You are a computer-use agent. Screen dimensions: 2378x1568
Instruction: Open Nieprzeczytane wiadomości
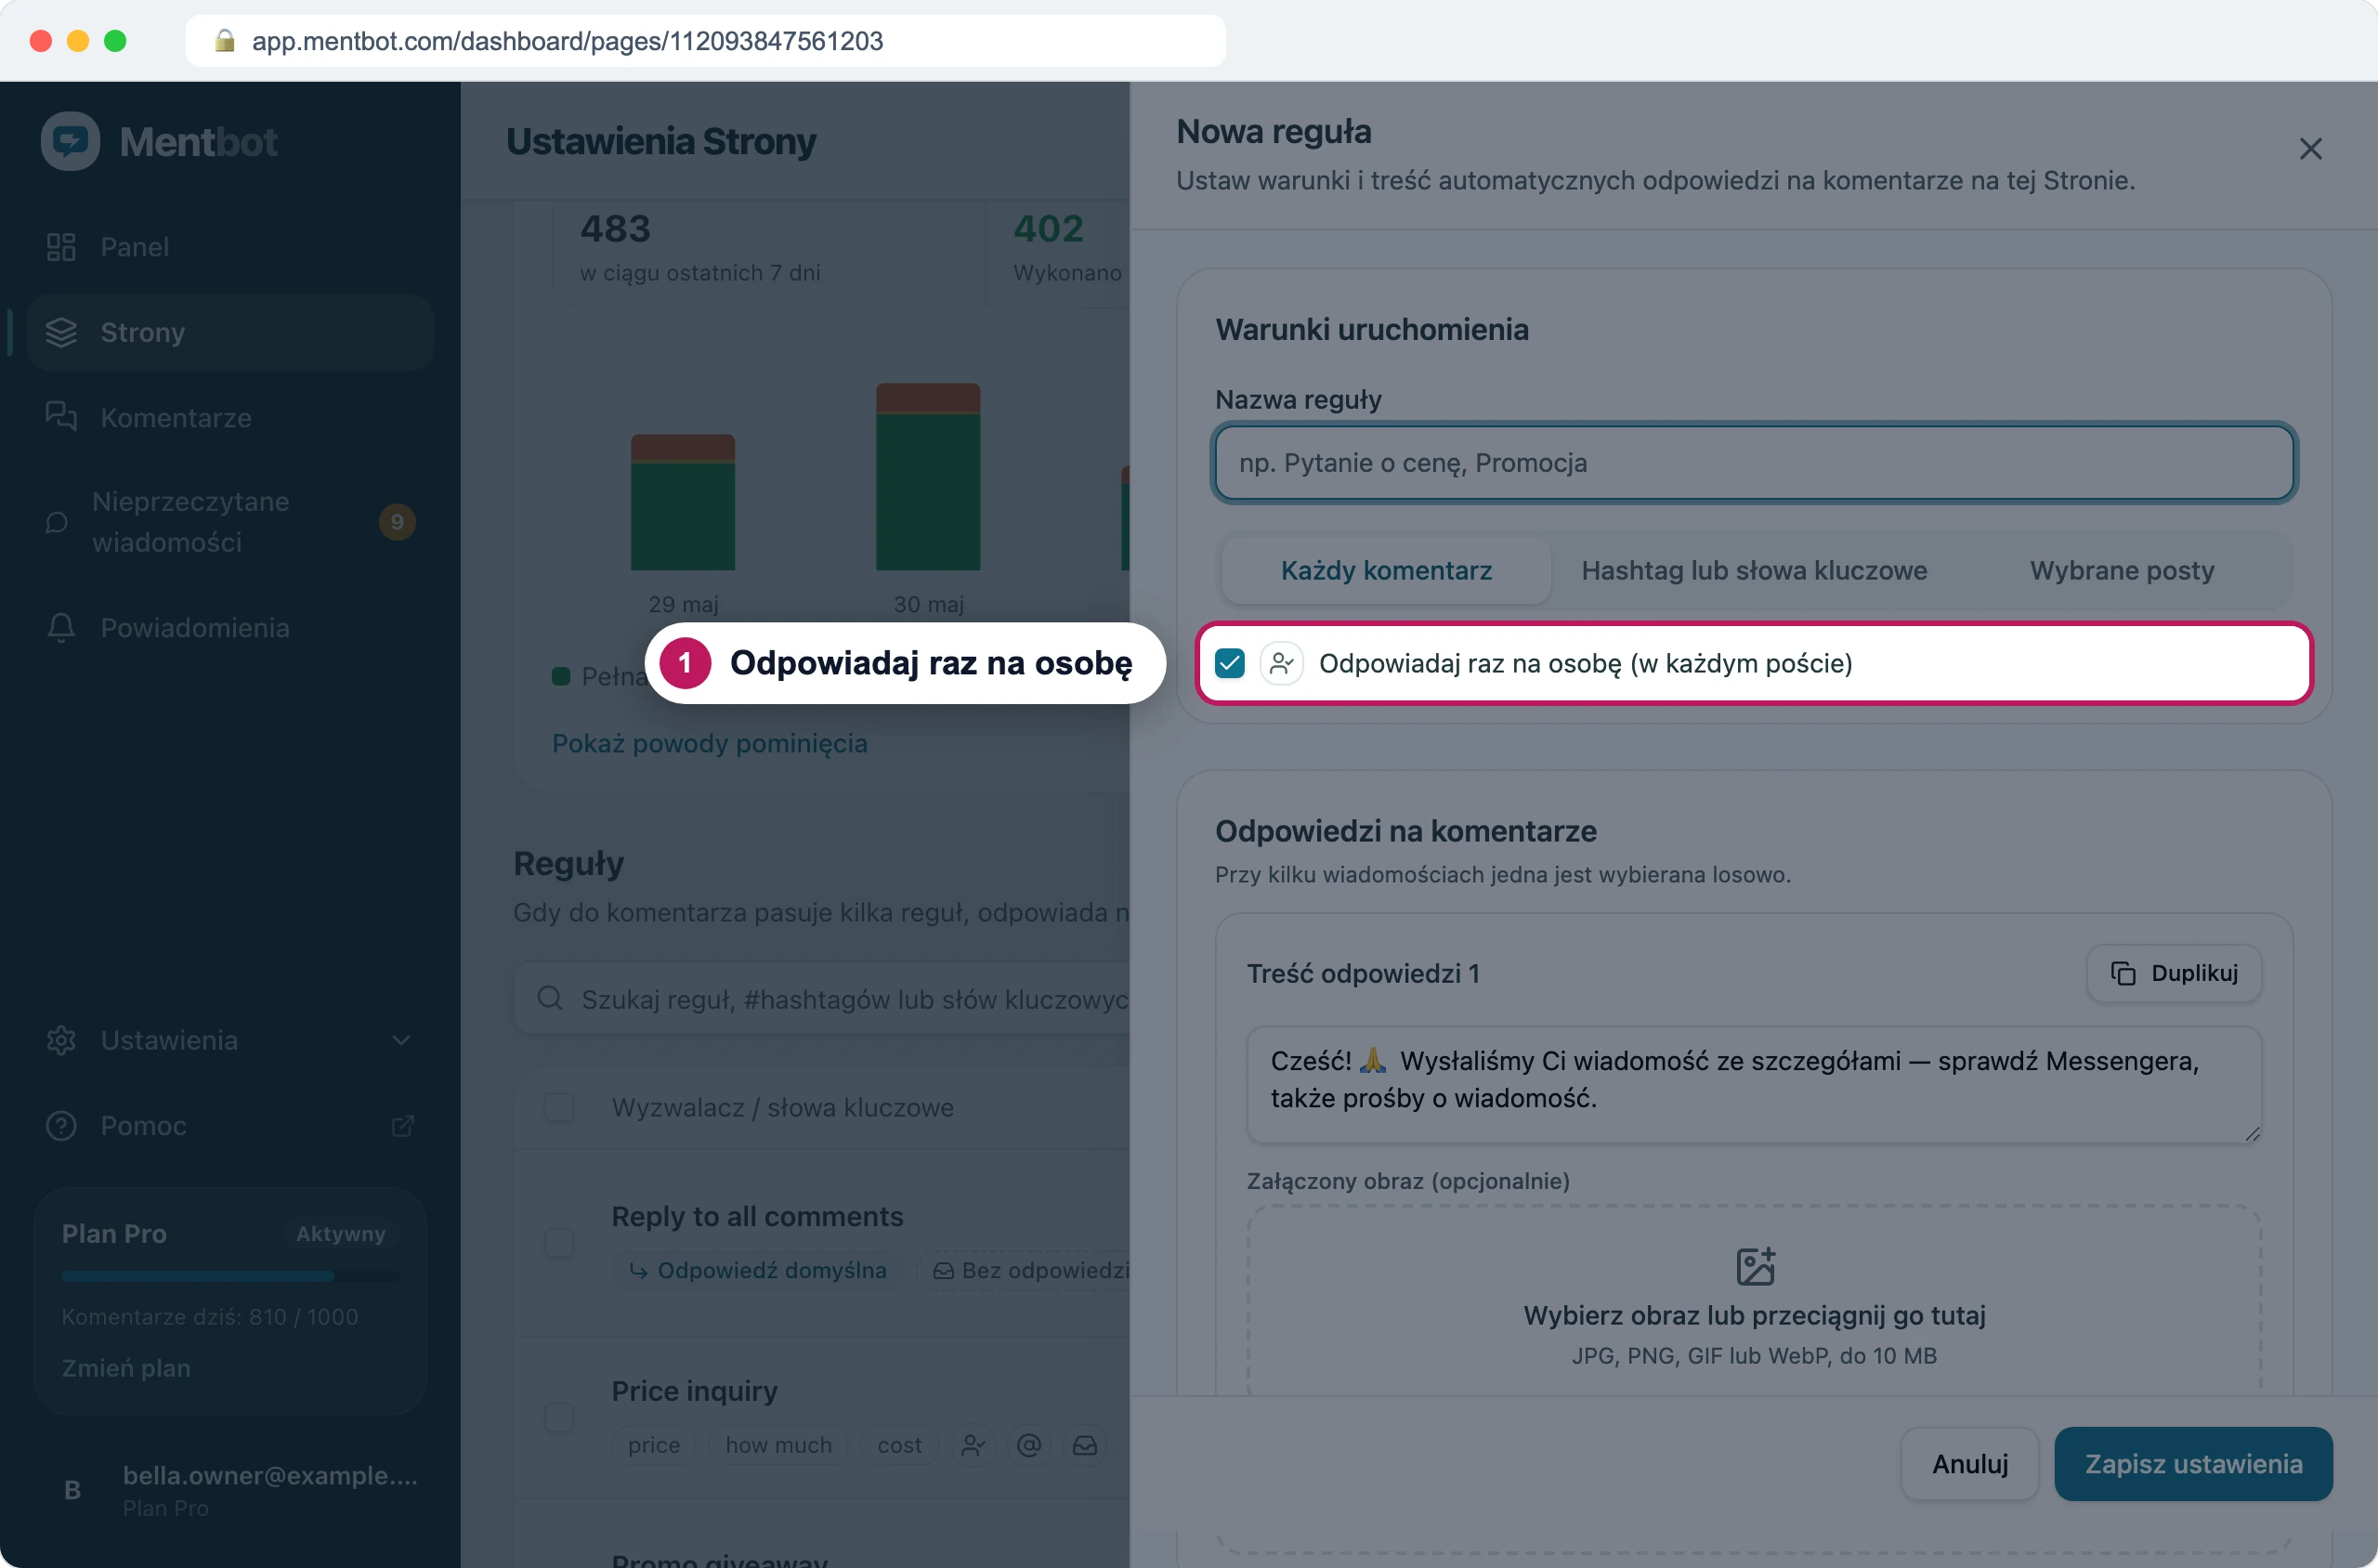[x=230, y=521]
